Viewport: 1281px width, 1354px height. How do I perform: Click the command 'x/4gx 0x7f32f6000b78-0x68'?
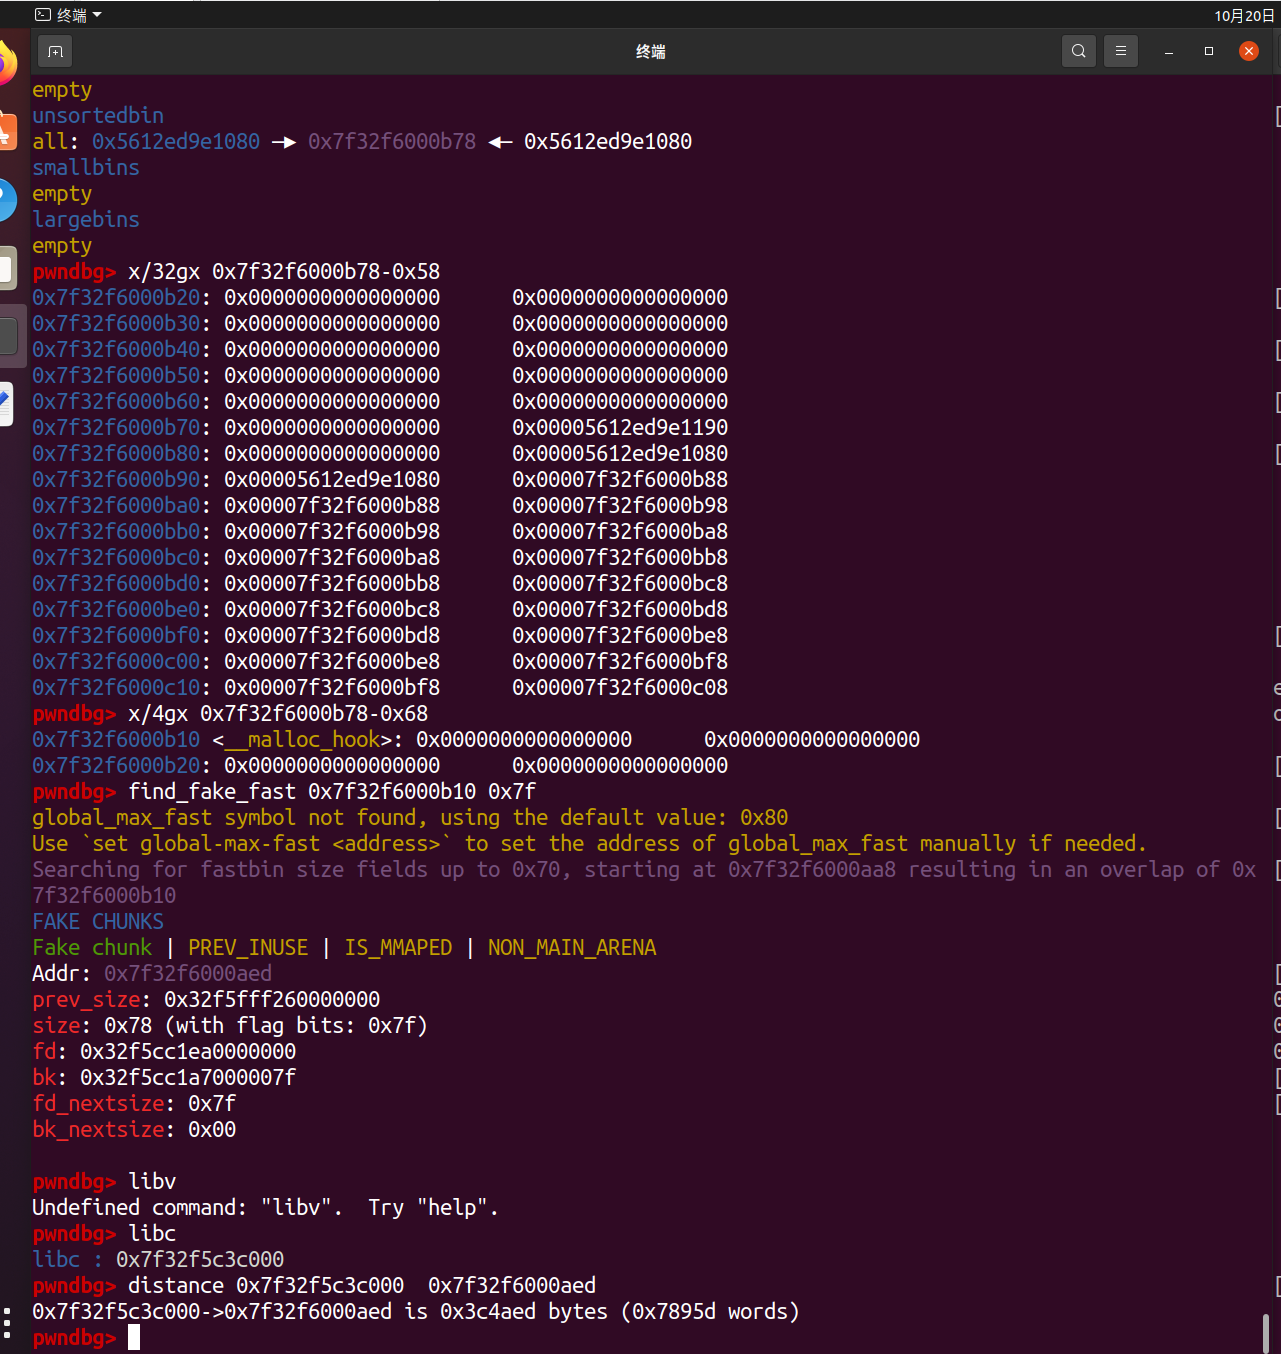[278, 713]
